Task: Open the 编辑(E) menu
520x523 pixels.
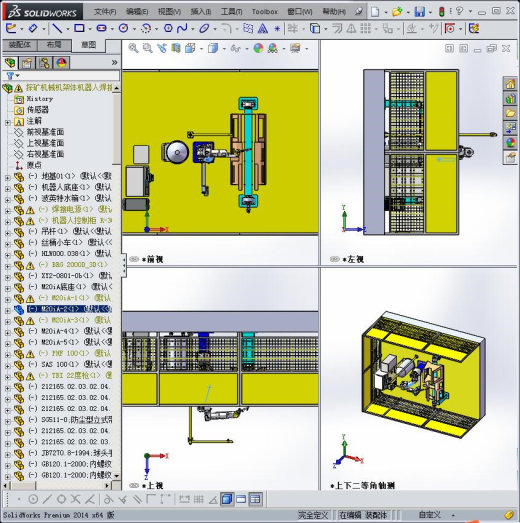Action: click(x=137, y=12)
